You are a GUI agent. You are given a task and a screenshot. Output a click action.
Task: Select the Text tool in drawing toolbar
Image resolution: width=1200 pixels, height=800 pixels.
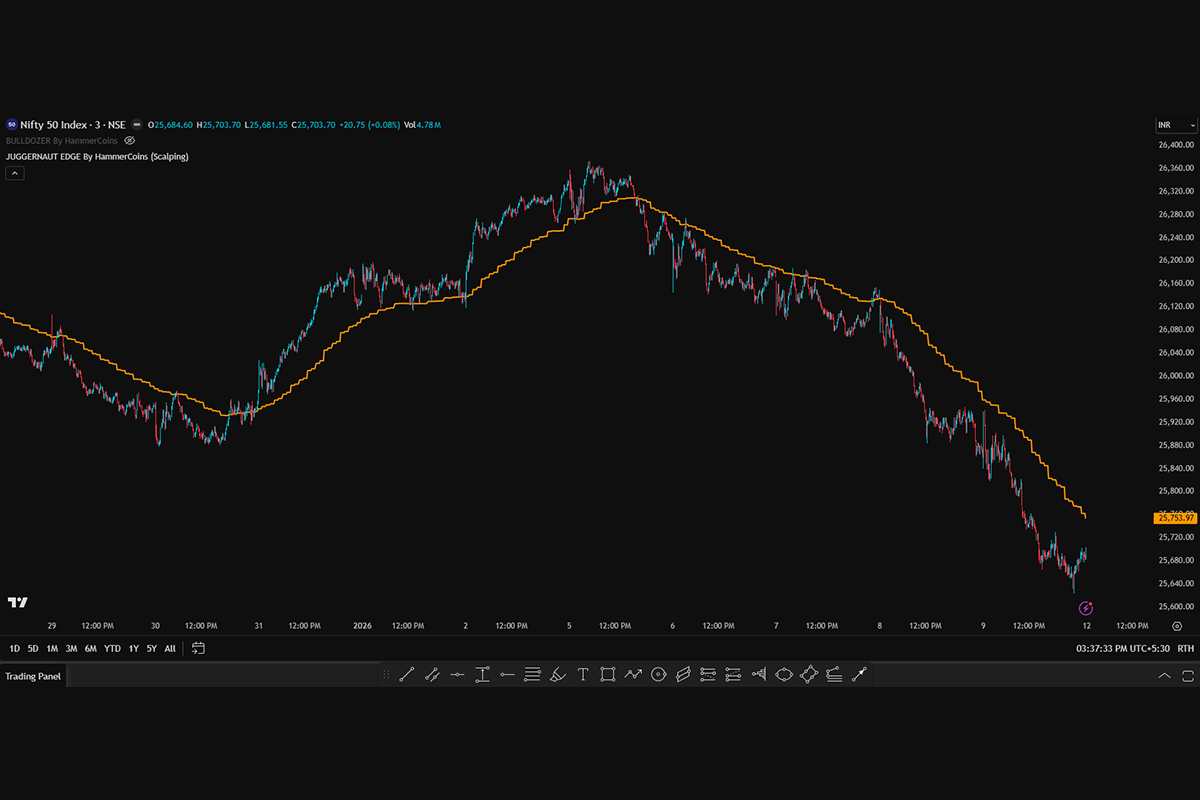coord(583,675)
